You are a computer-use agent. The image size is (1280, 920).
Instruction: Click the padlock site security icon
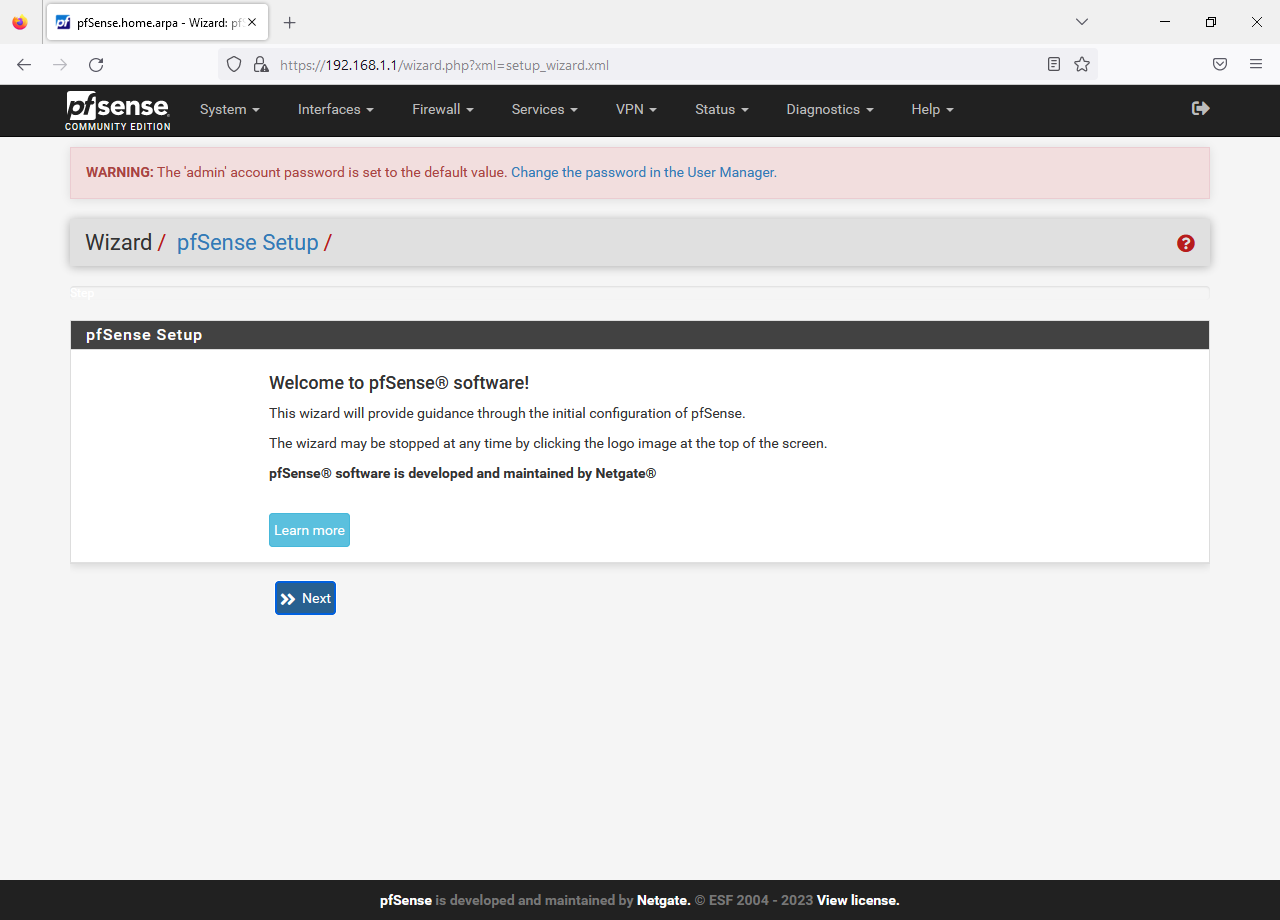tap(261, 64)
